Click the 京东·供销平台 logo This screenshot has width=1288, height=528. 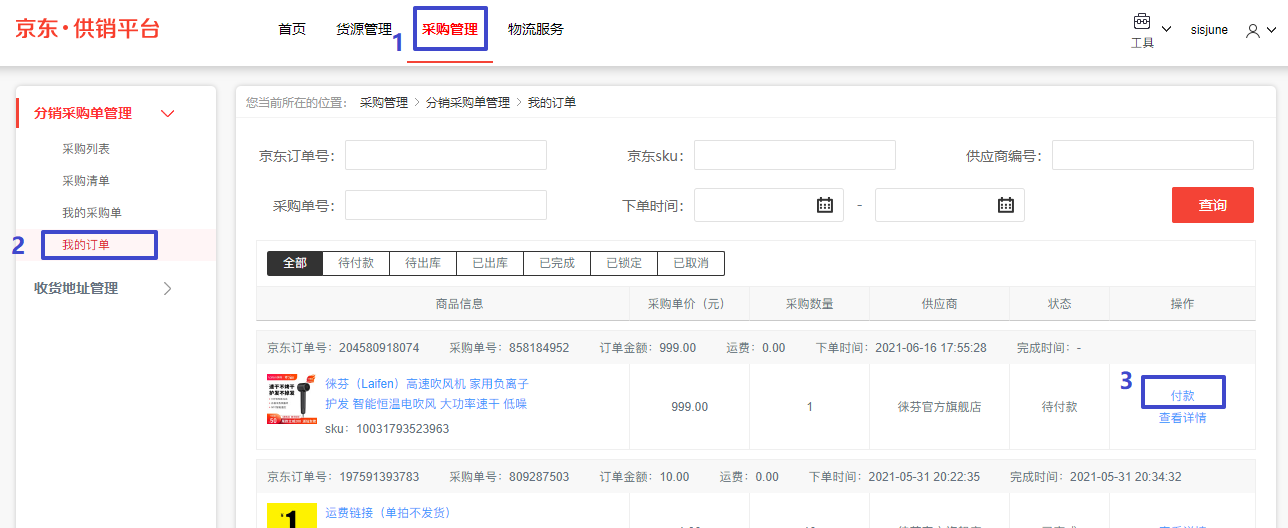(x=88, y=29)
